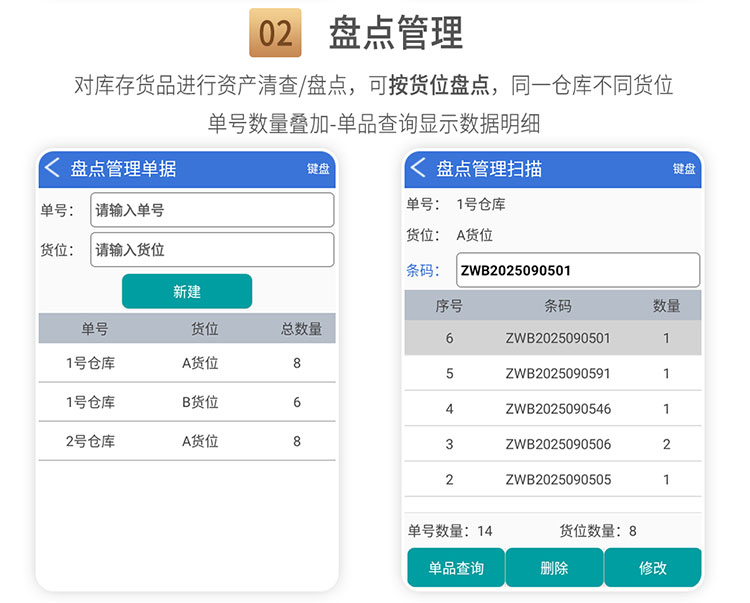Tap the 单品查询 button
The width and height of the screenshot is (750, 603).
pos(456,568)
